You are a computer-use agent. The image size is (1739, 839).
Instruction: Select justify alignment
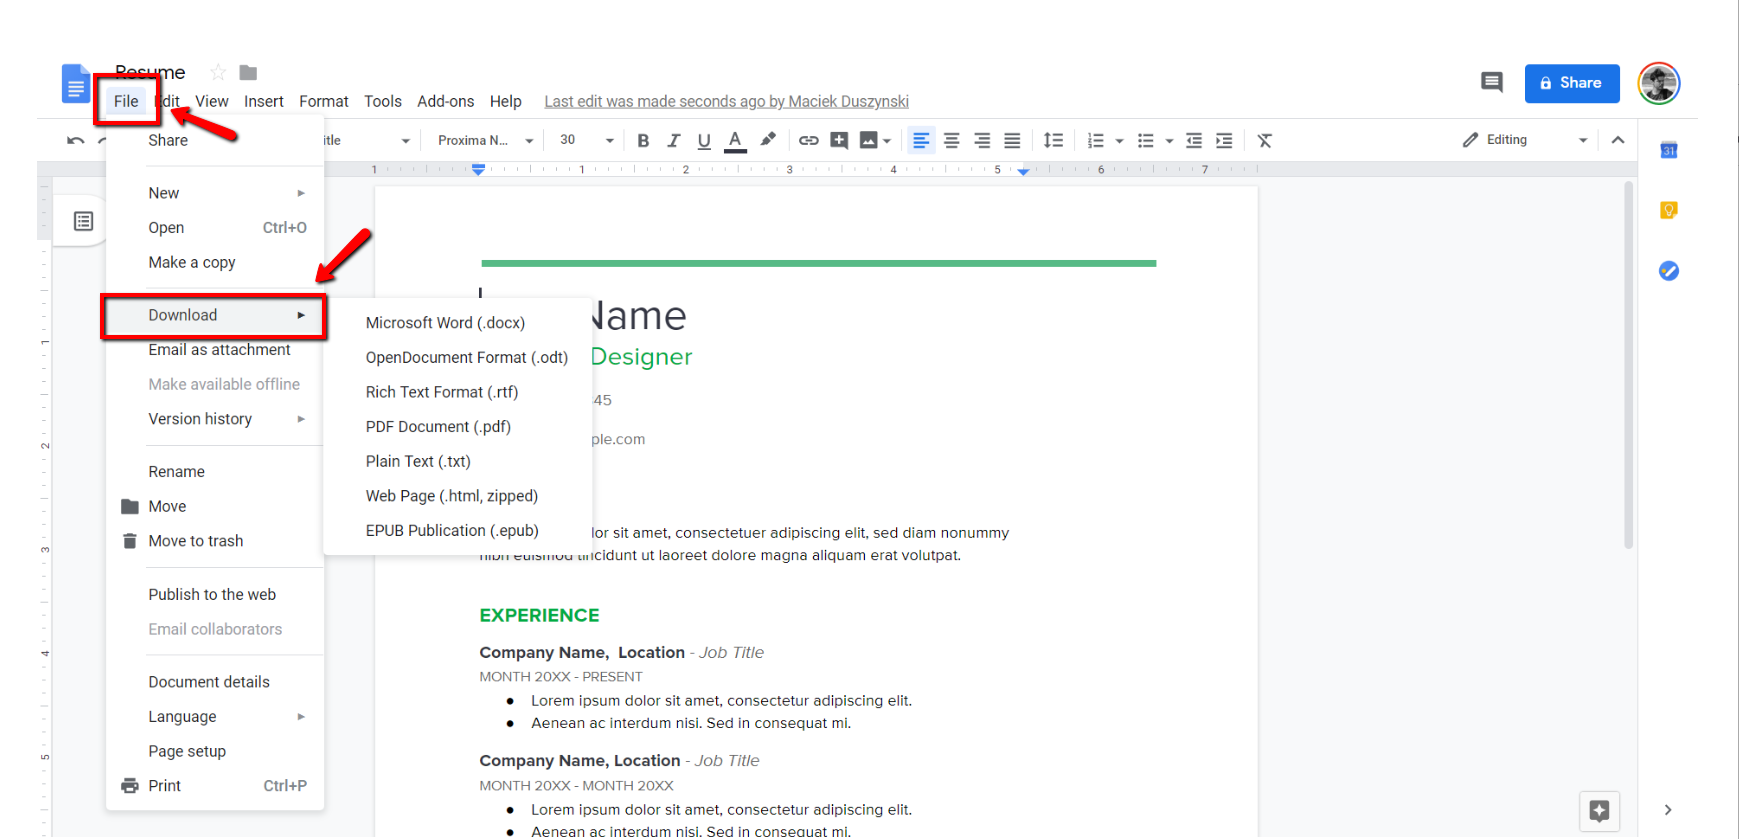pyautogui.click(x=1012, y=140)
